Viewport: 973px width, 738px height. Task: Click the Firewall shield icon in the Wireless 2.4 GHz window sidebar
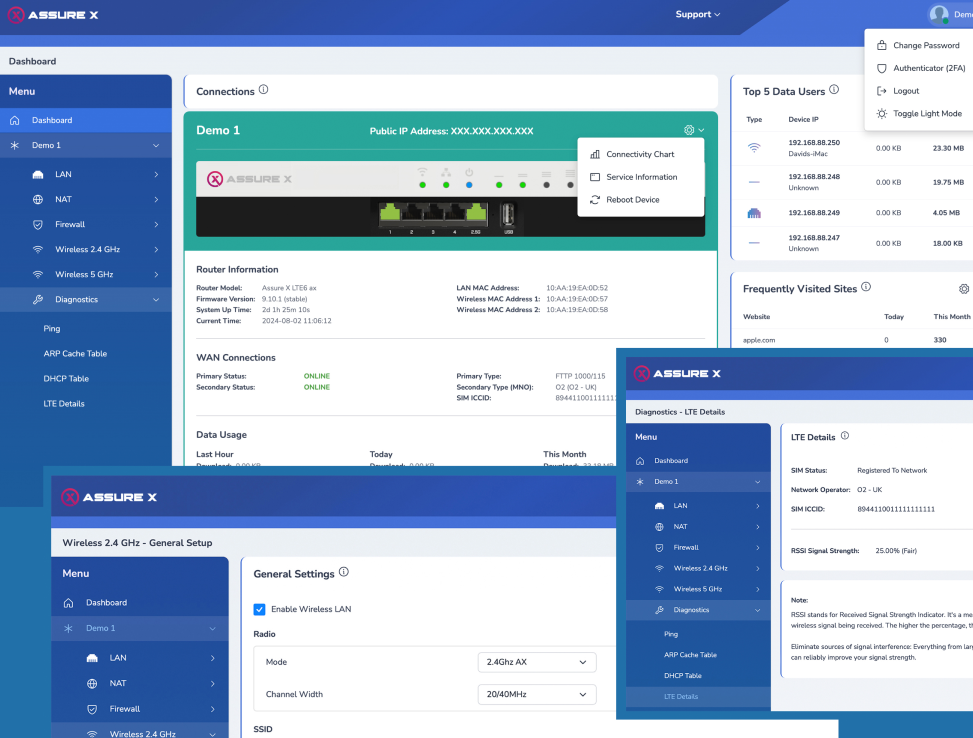click(92, 709)
